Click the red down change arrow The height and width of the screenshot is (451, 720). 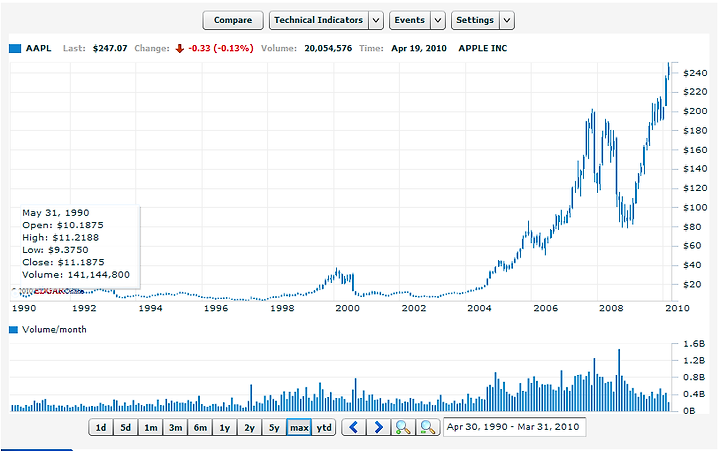pyautogui.click(x=180, y=48)
